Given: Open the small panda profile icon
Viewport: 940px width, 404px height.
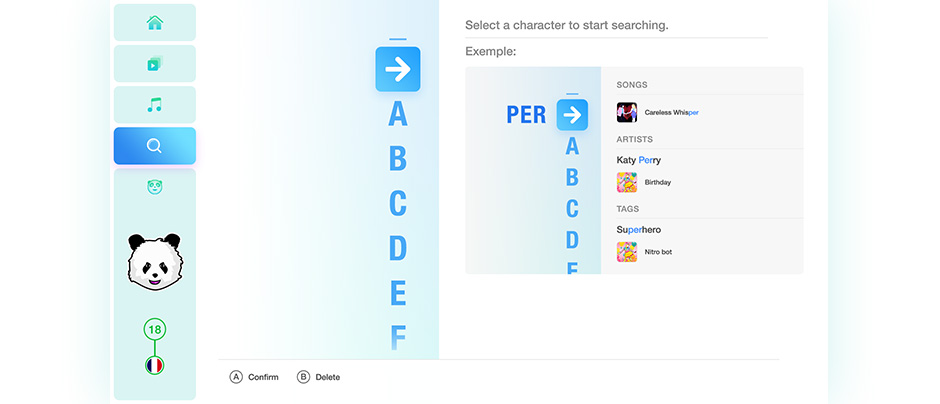Looking at the screenshot, I should point(155,188).
